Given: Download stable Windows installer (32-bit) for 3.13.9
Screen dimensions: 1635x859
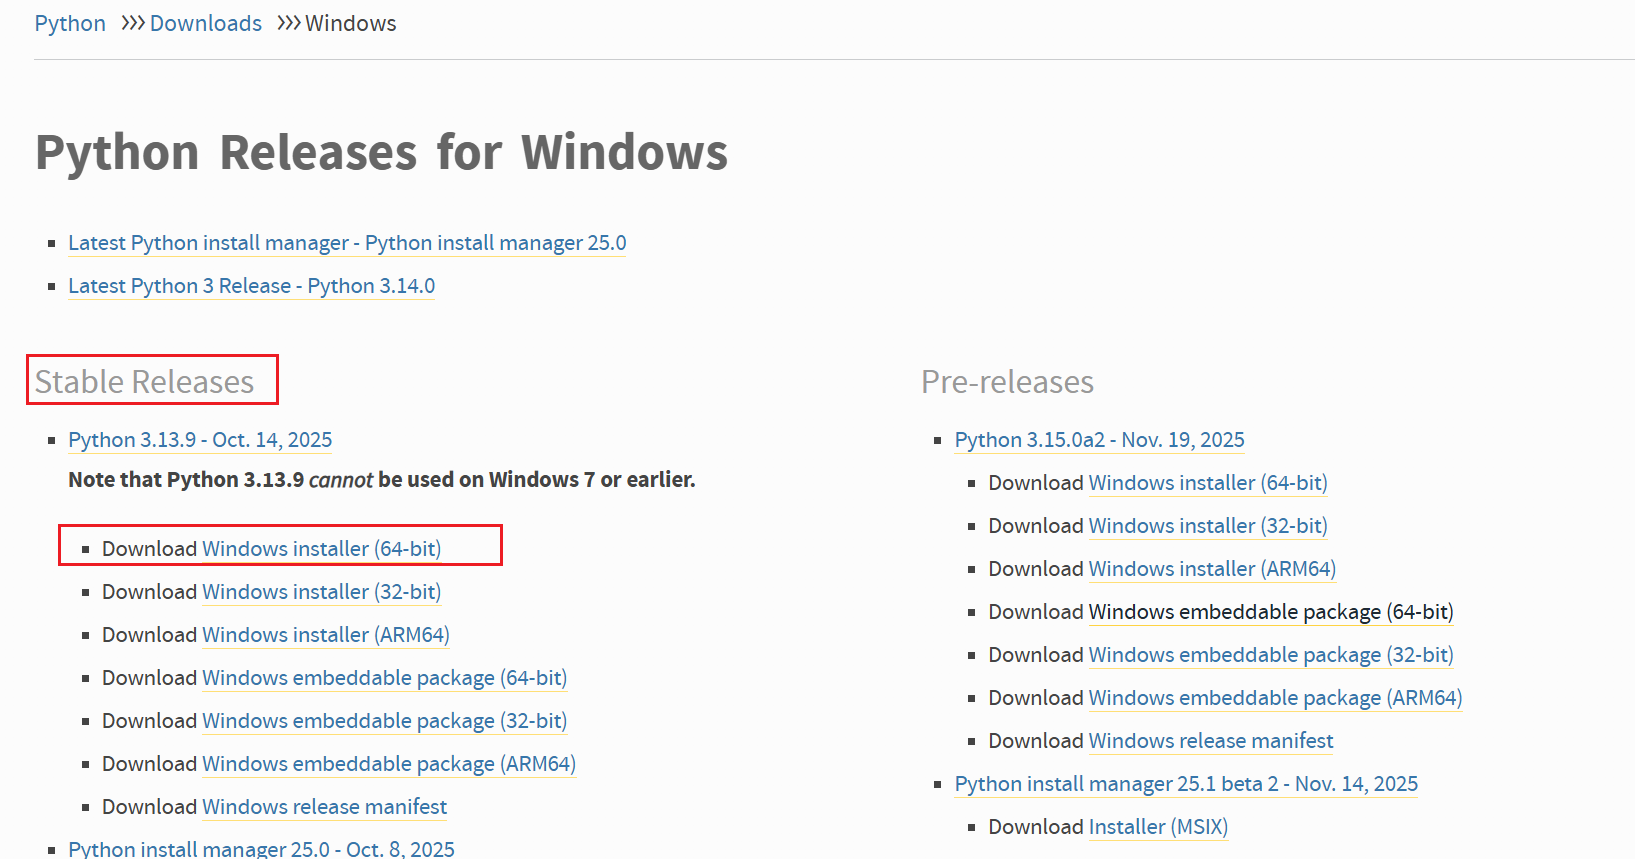Looking at the screenshot, I should coord(321,592).
